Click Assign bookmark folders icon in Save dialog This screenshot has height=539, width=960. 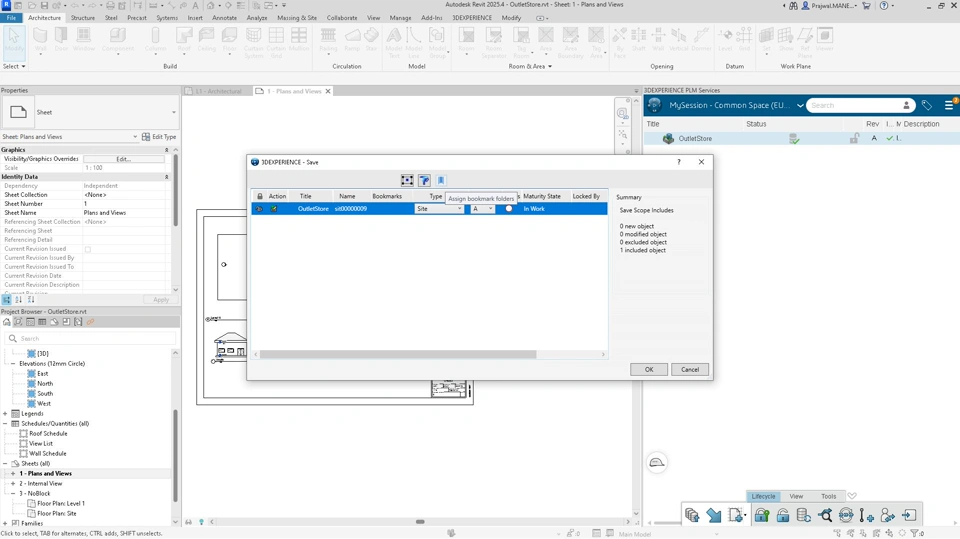tap(441, 180)
